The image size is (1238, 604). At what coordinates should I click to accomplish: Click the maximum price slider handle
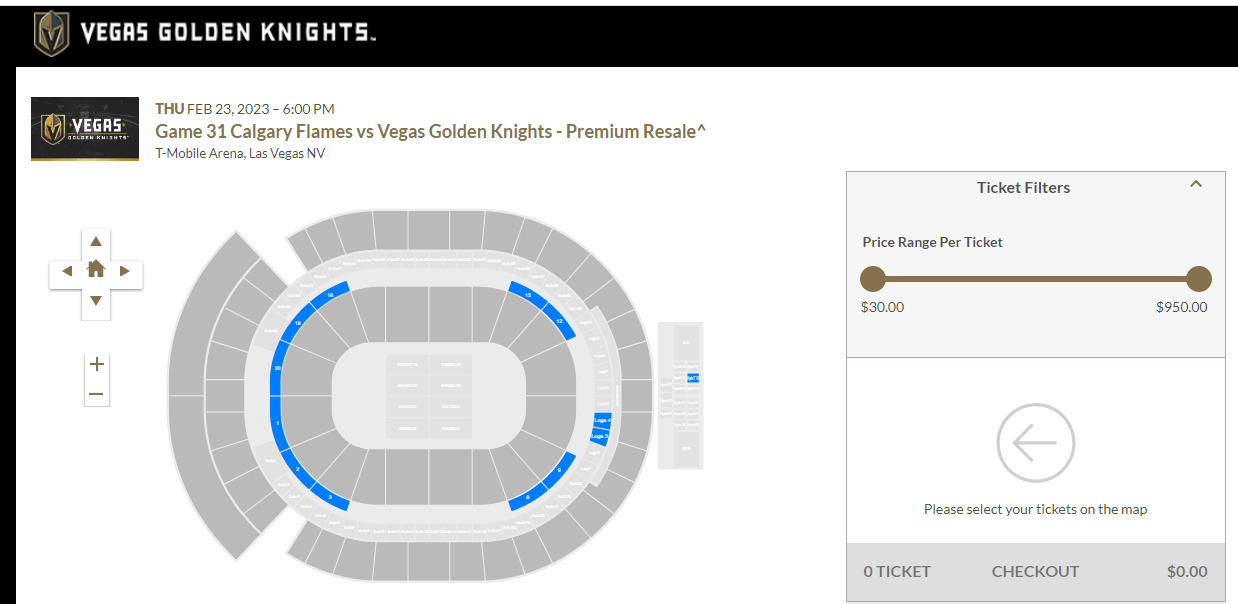1198,279
